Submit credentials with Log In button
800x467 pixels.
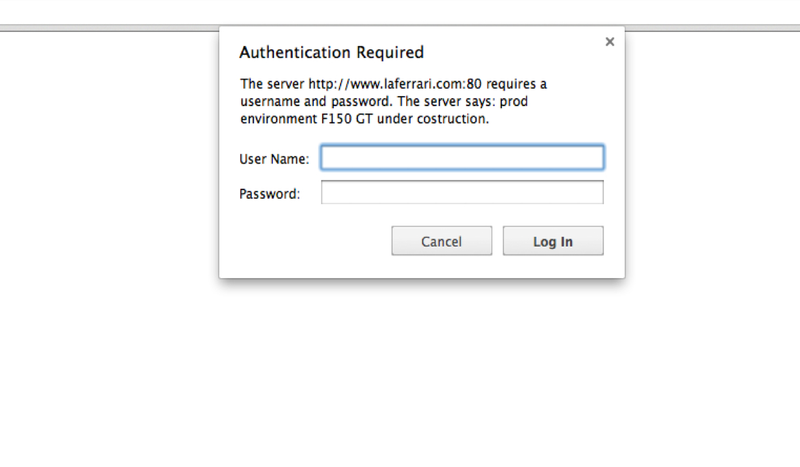click(553, 241)
